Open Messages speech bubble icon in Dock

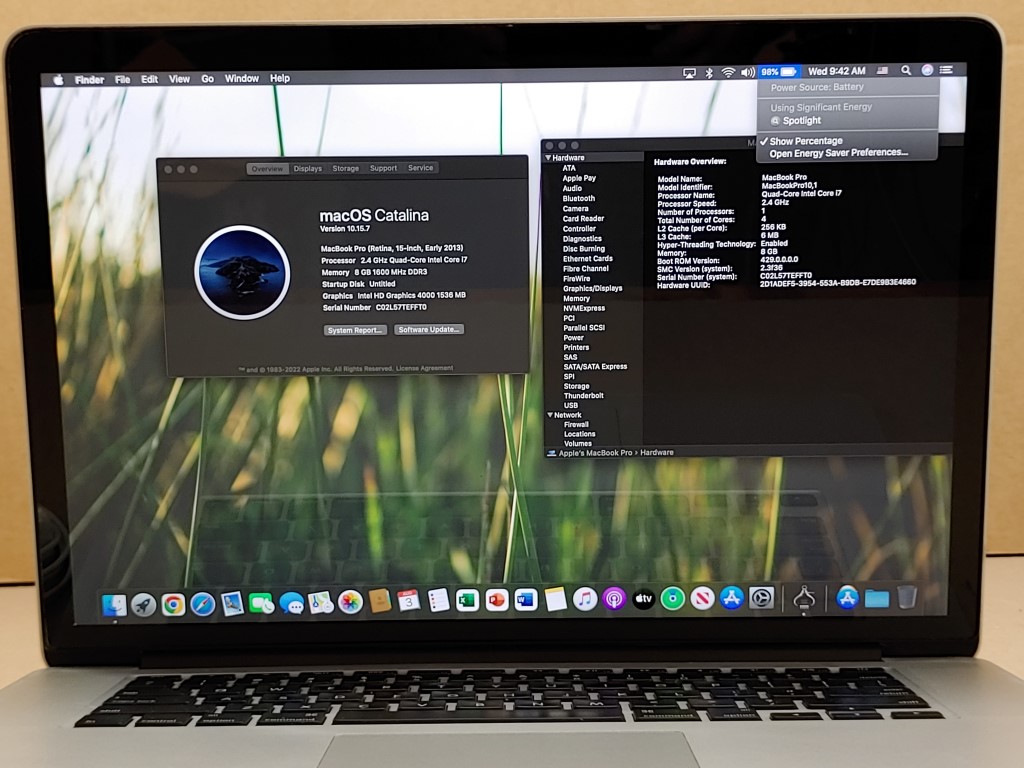click(x=291, y=603)
